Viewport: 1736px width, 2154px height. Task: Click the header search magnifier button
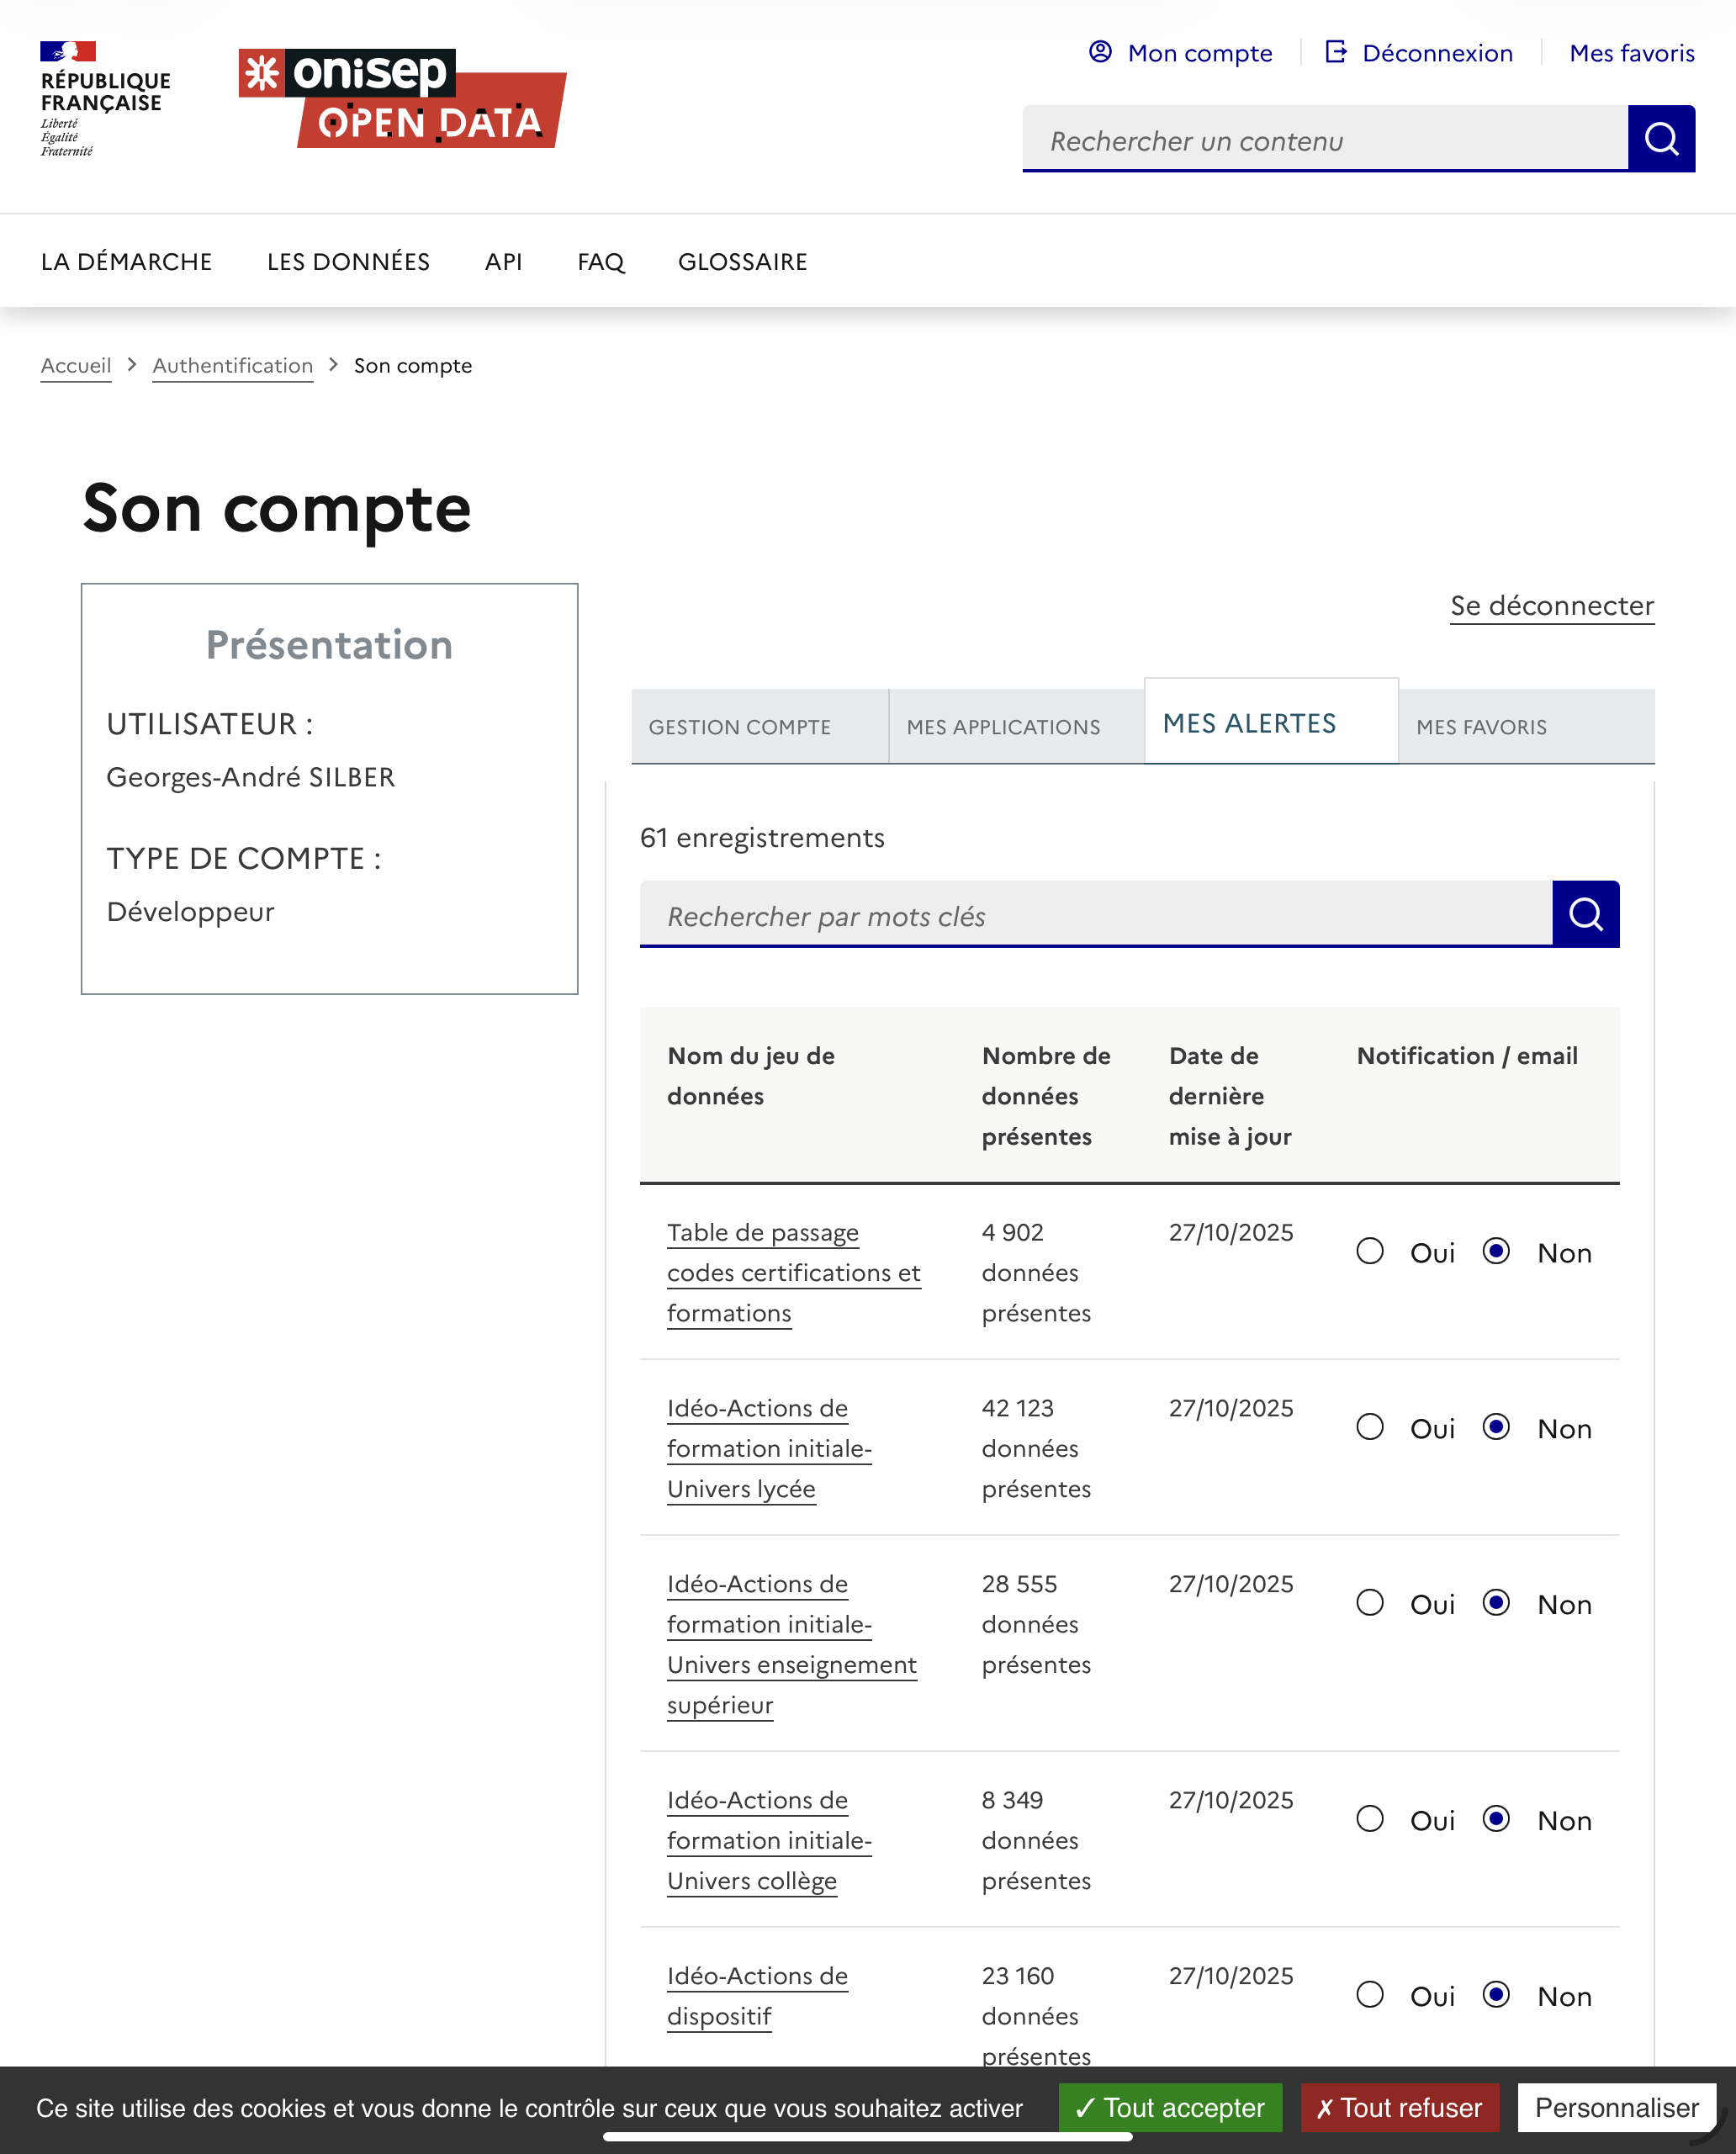[1660, 139]
